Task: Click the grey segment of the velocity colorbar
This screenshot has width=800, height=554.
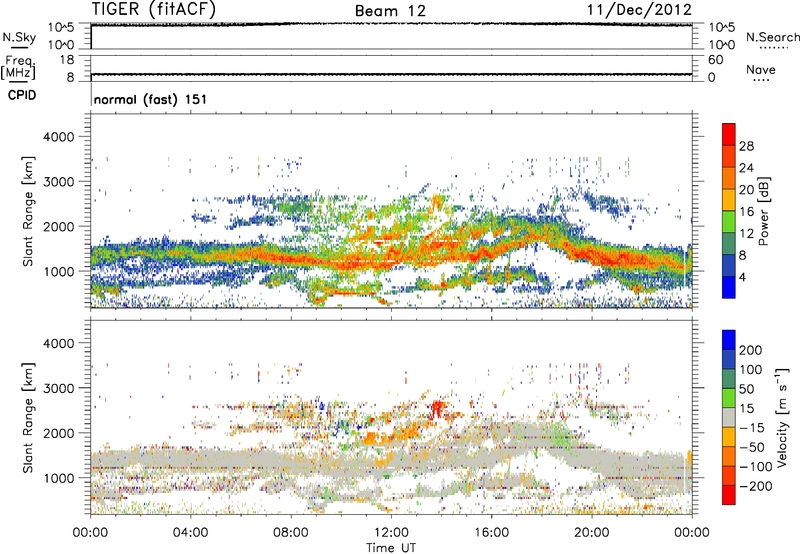Action: point(729,418)
